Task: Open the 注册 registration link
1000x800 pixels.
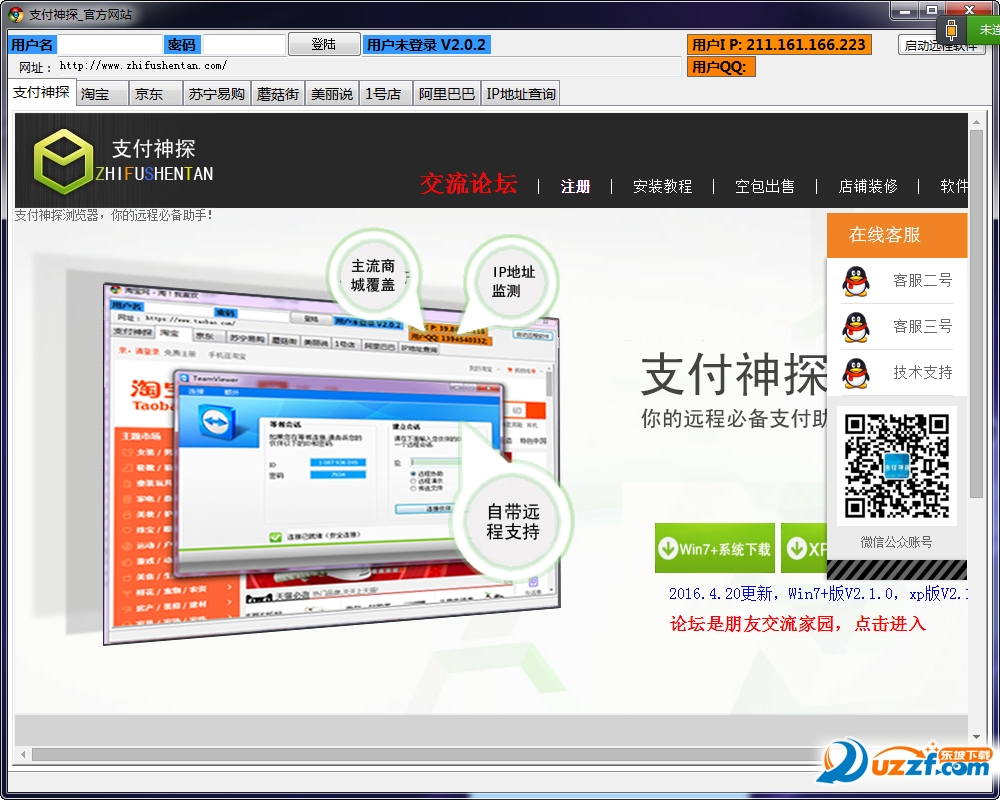Action: pos(575,186)
